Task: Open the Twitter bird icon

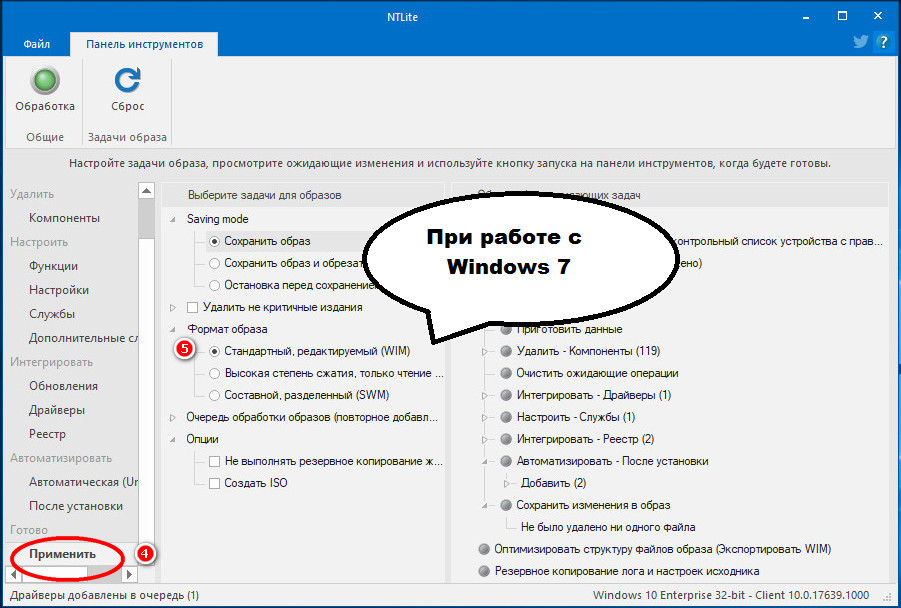Action: point(861,41)
